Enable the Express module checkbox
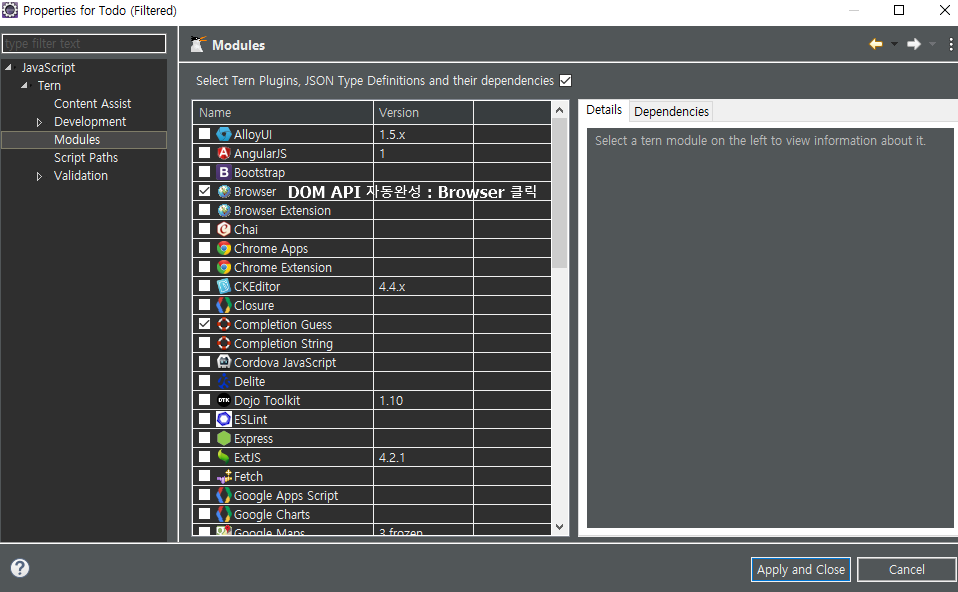This screenshot has width=958, height=592. (205, 437)
